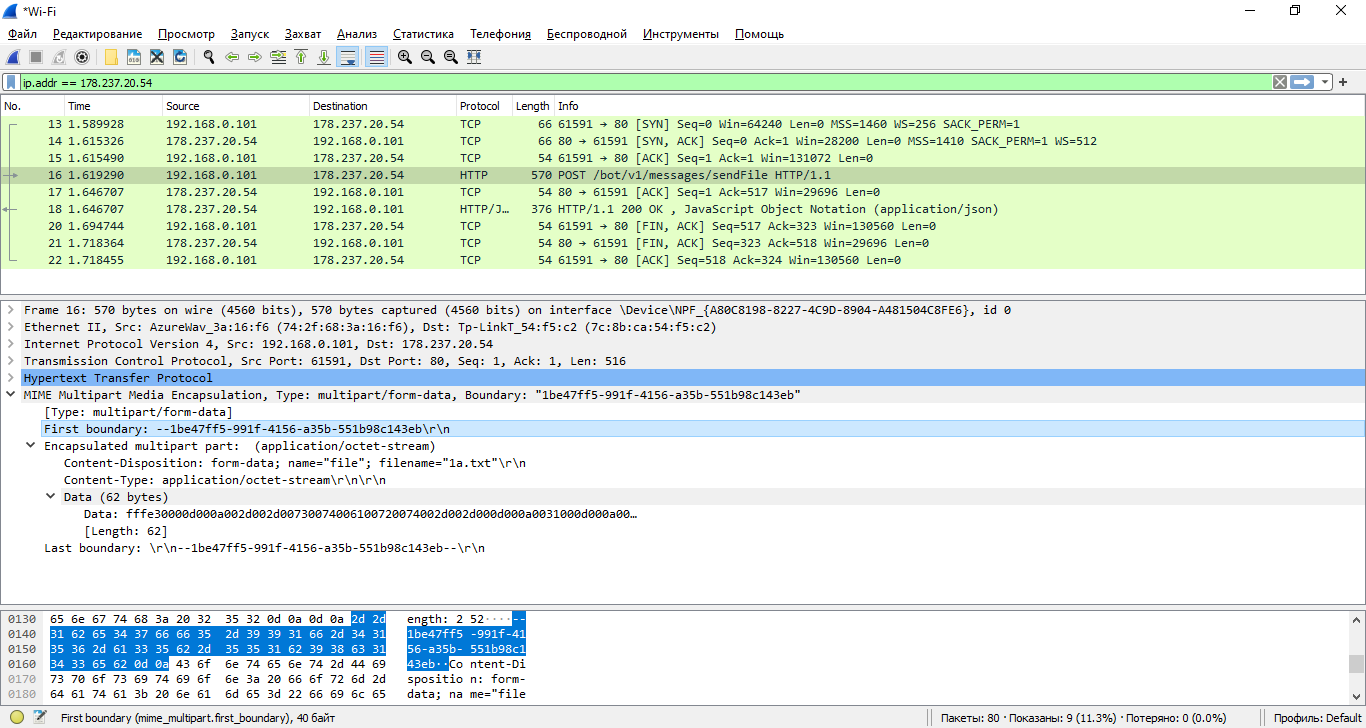Open capture options via the gear icon

coord(82,57)
